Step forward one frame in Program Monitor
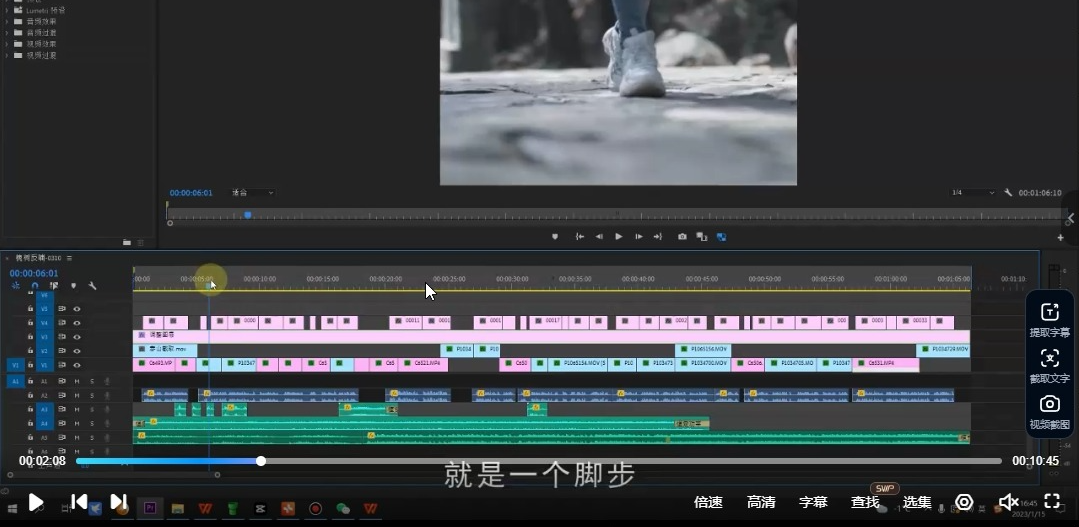Screen dimensions: 1079x527 pos(639,237)
